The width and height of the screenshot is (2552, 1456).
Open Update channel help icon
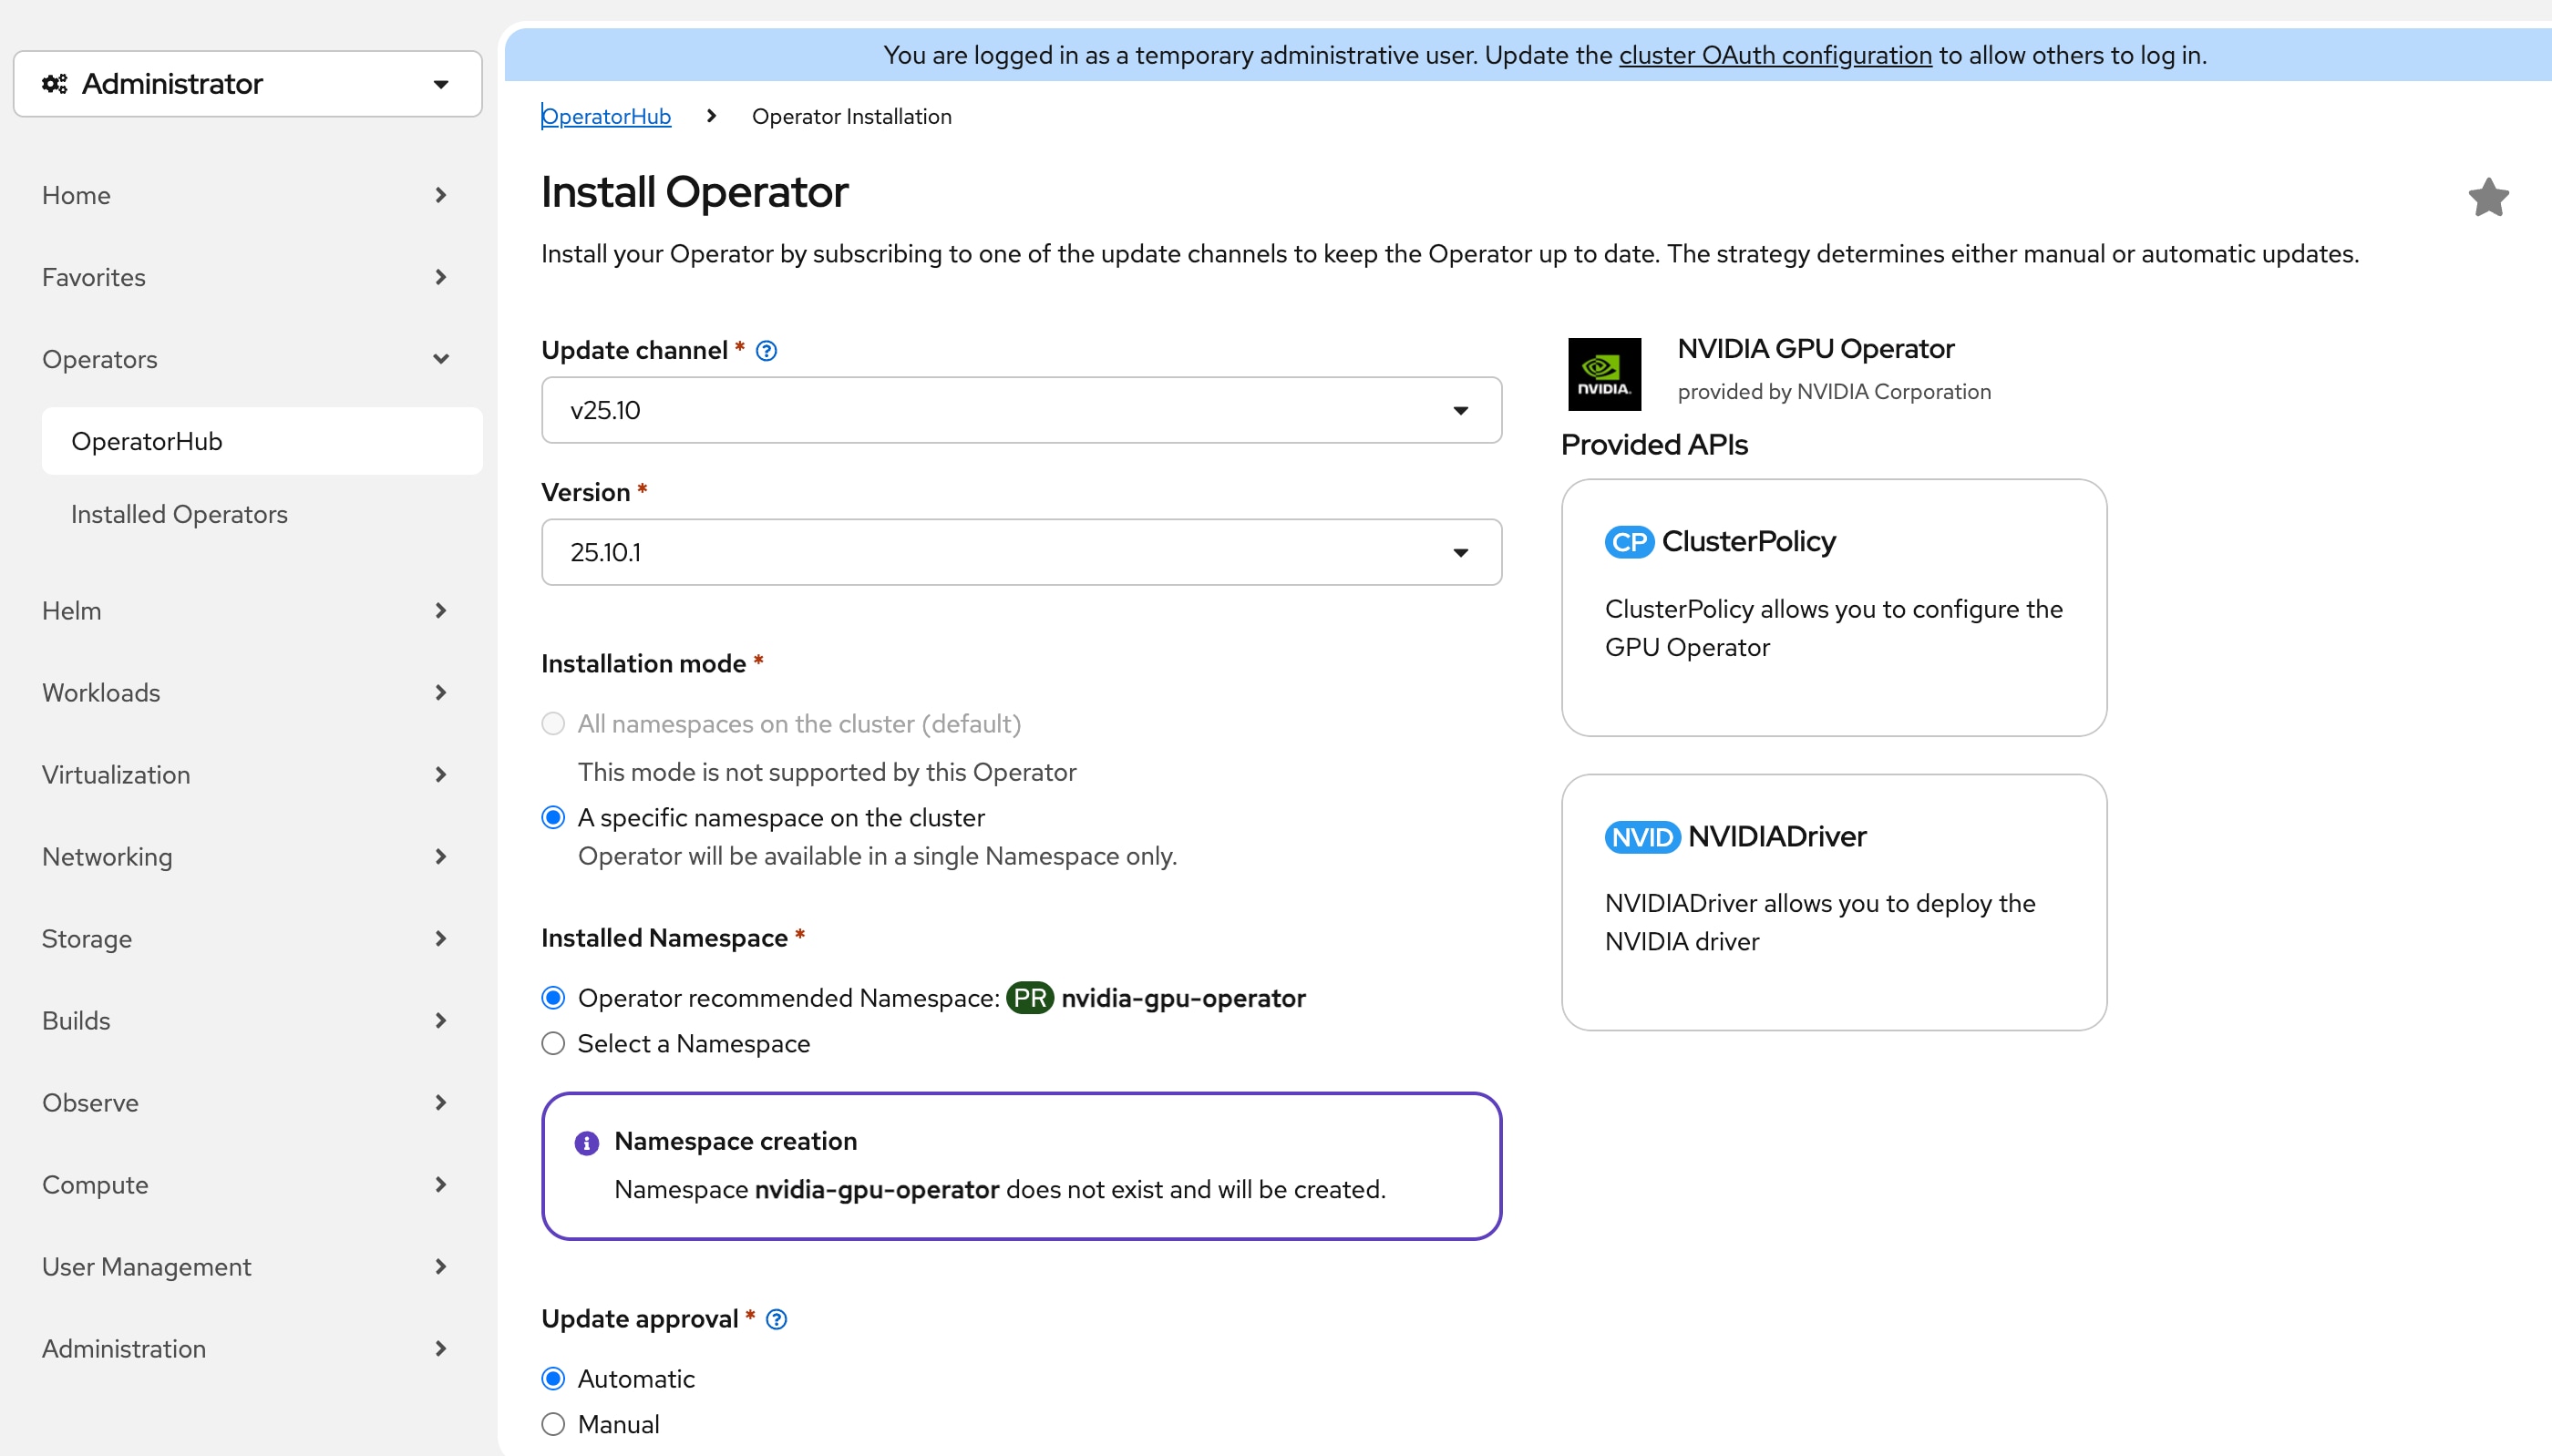coord(766,351)
